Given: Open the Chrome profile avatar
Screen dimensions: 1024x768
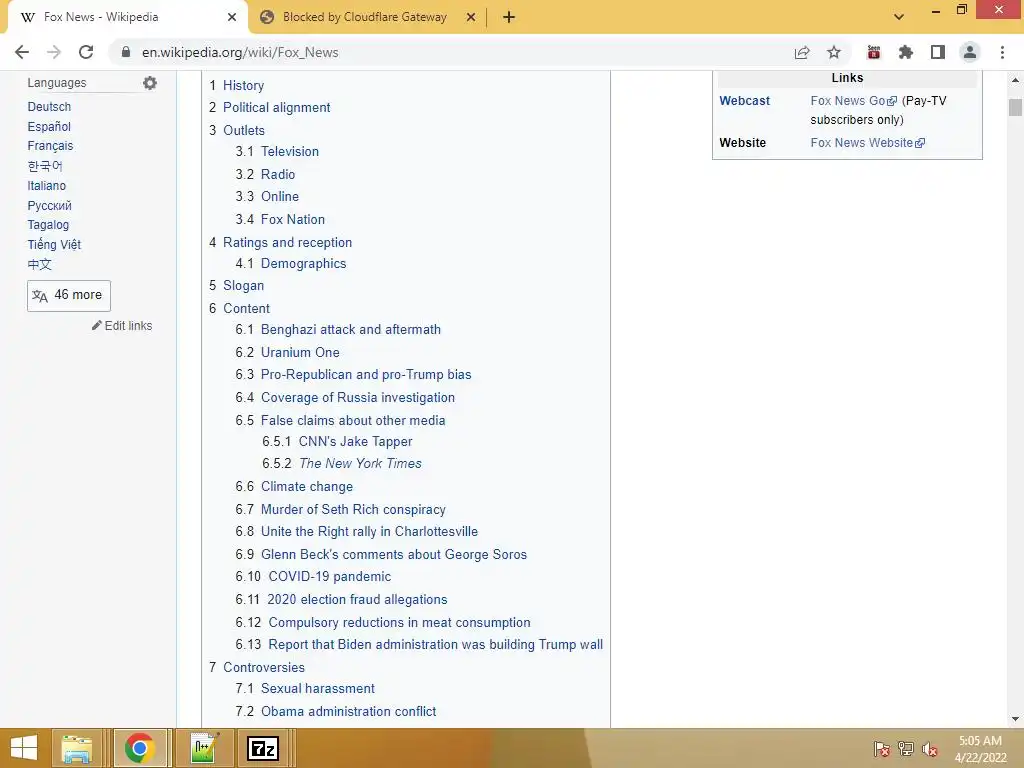Looking at the screenshot, I should tap(970, 52).
